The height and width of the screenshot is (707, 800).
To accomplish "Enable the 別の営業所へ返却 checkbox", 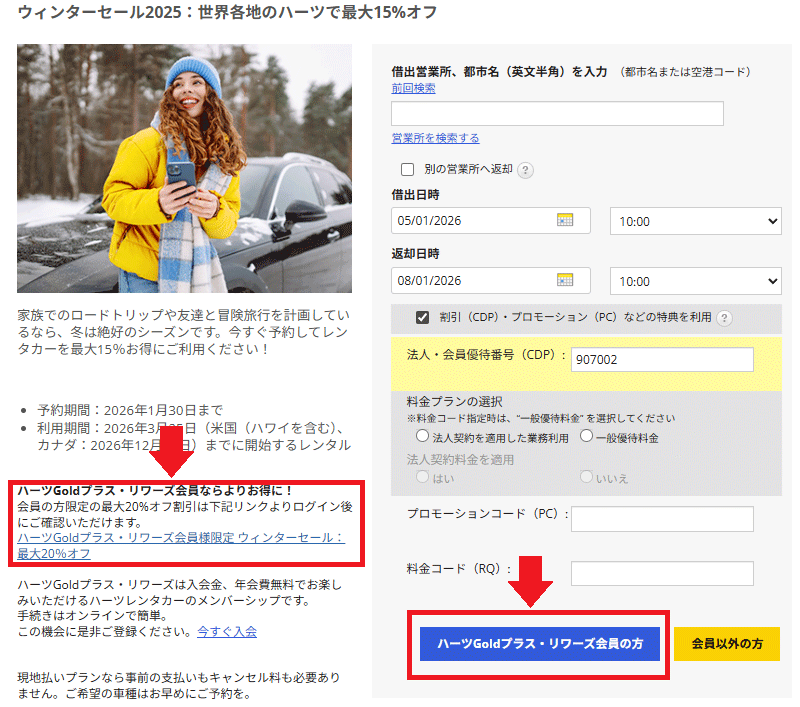I will pyautogui.click(x=407, y=170).
